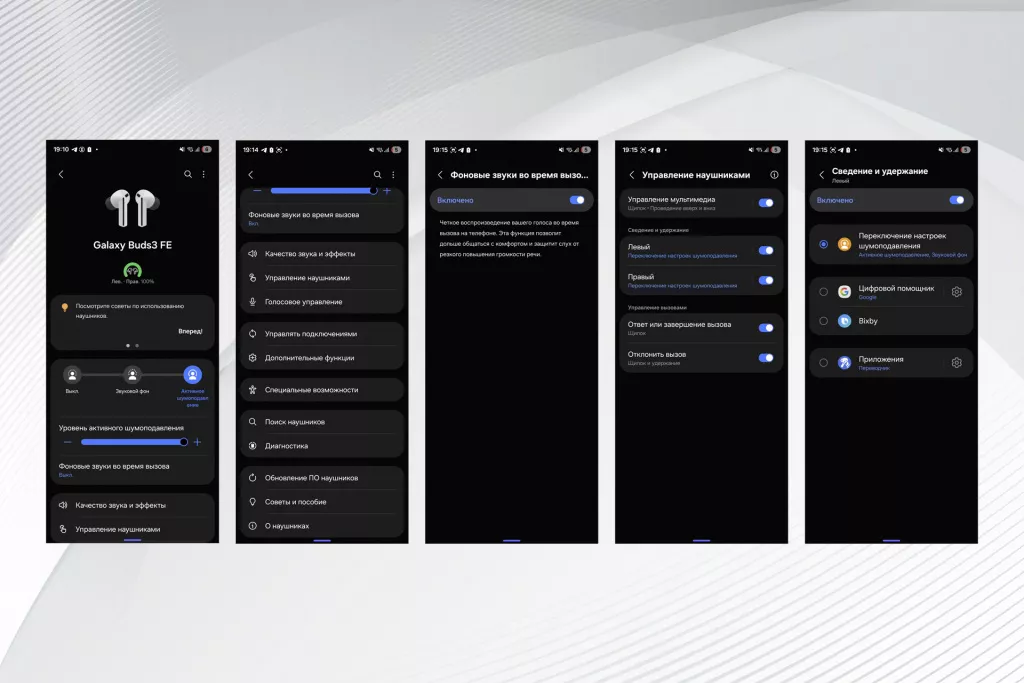The height and width of the screenshot is (683, 1024).
Task: Tap the Google assistant icon
Action: pos(844,292)
